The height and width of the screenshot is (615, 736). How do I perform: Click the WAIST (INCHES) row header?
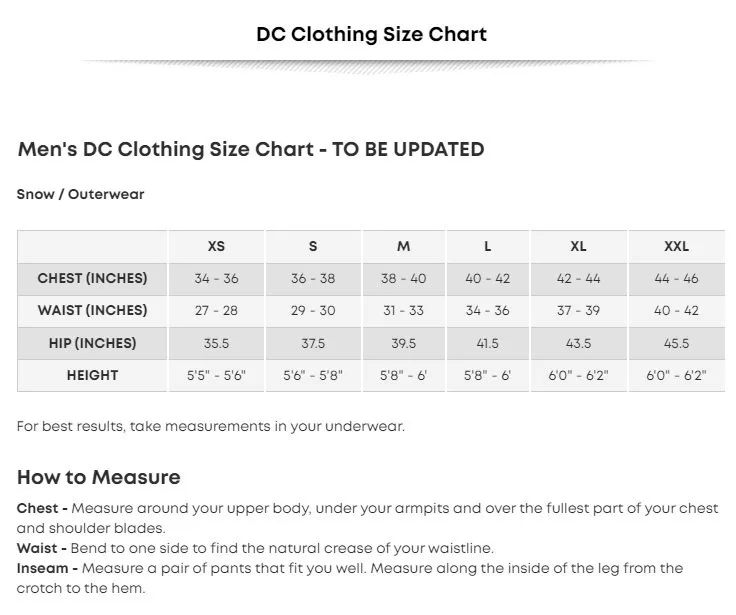(92, 310)
